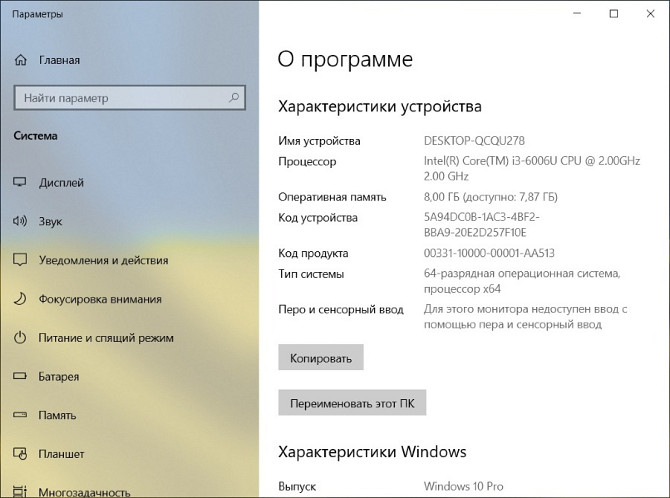This screenshot has height=498, width=670.
Task: Click the home icon beside Главная
Action: pyautogui.click(x=21, y=60)
